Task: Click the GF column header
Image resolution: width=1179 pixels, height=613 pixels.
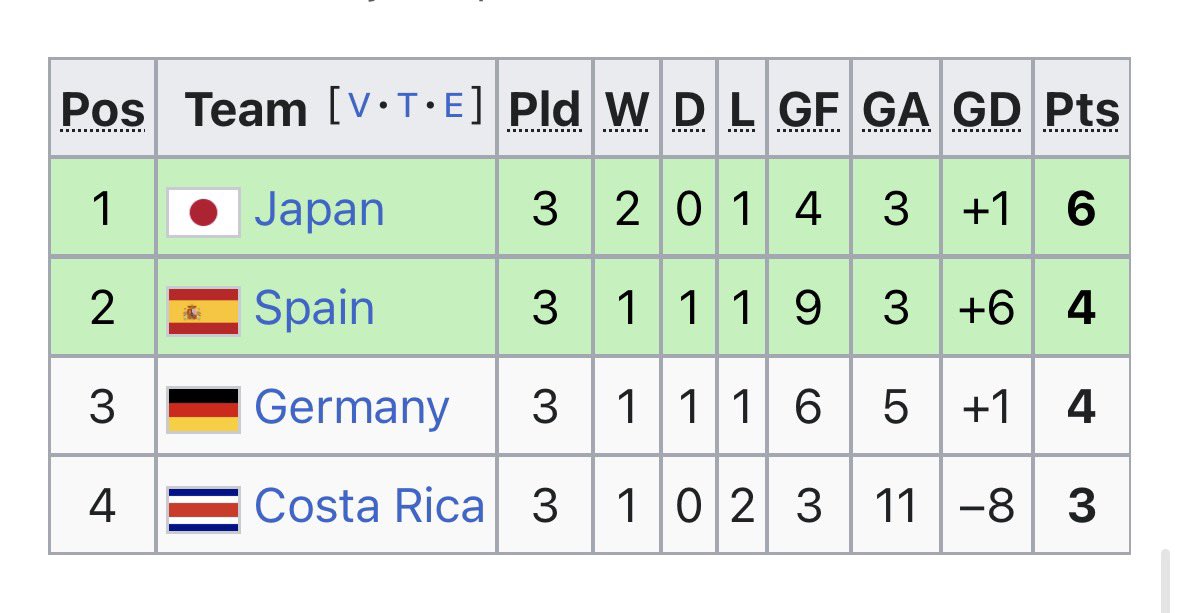Action: click(x=808, y=111)
